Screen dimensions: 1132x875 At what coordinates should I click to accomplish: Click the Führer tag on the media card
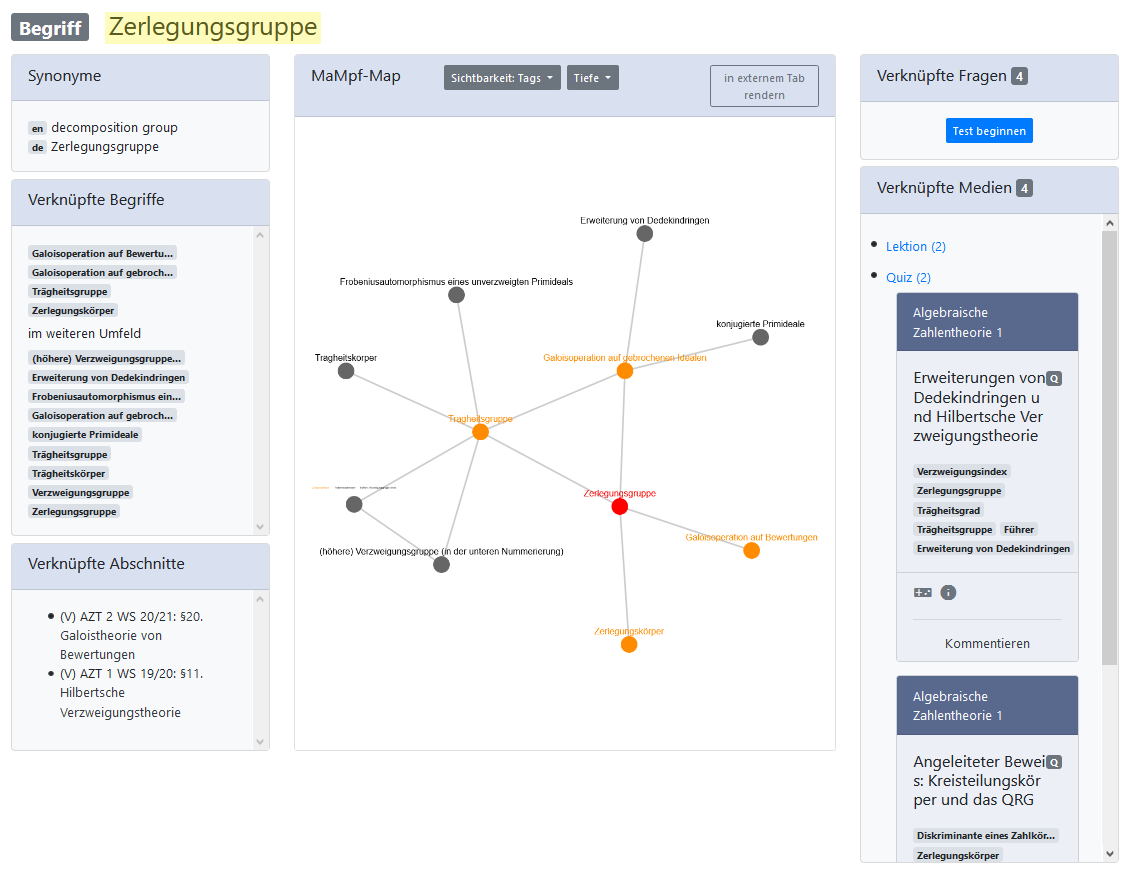1019,529
